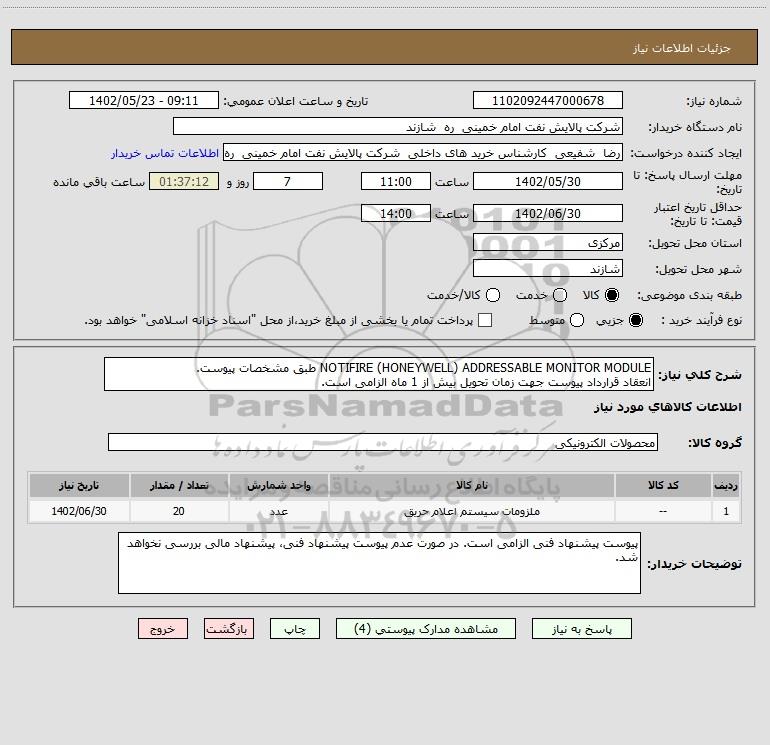The height and width of the screenshot is (745, 770).
Task: Click the پاسخ به نیاز button
Action: 582,629
